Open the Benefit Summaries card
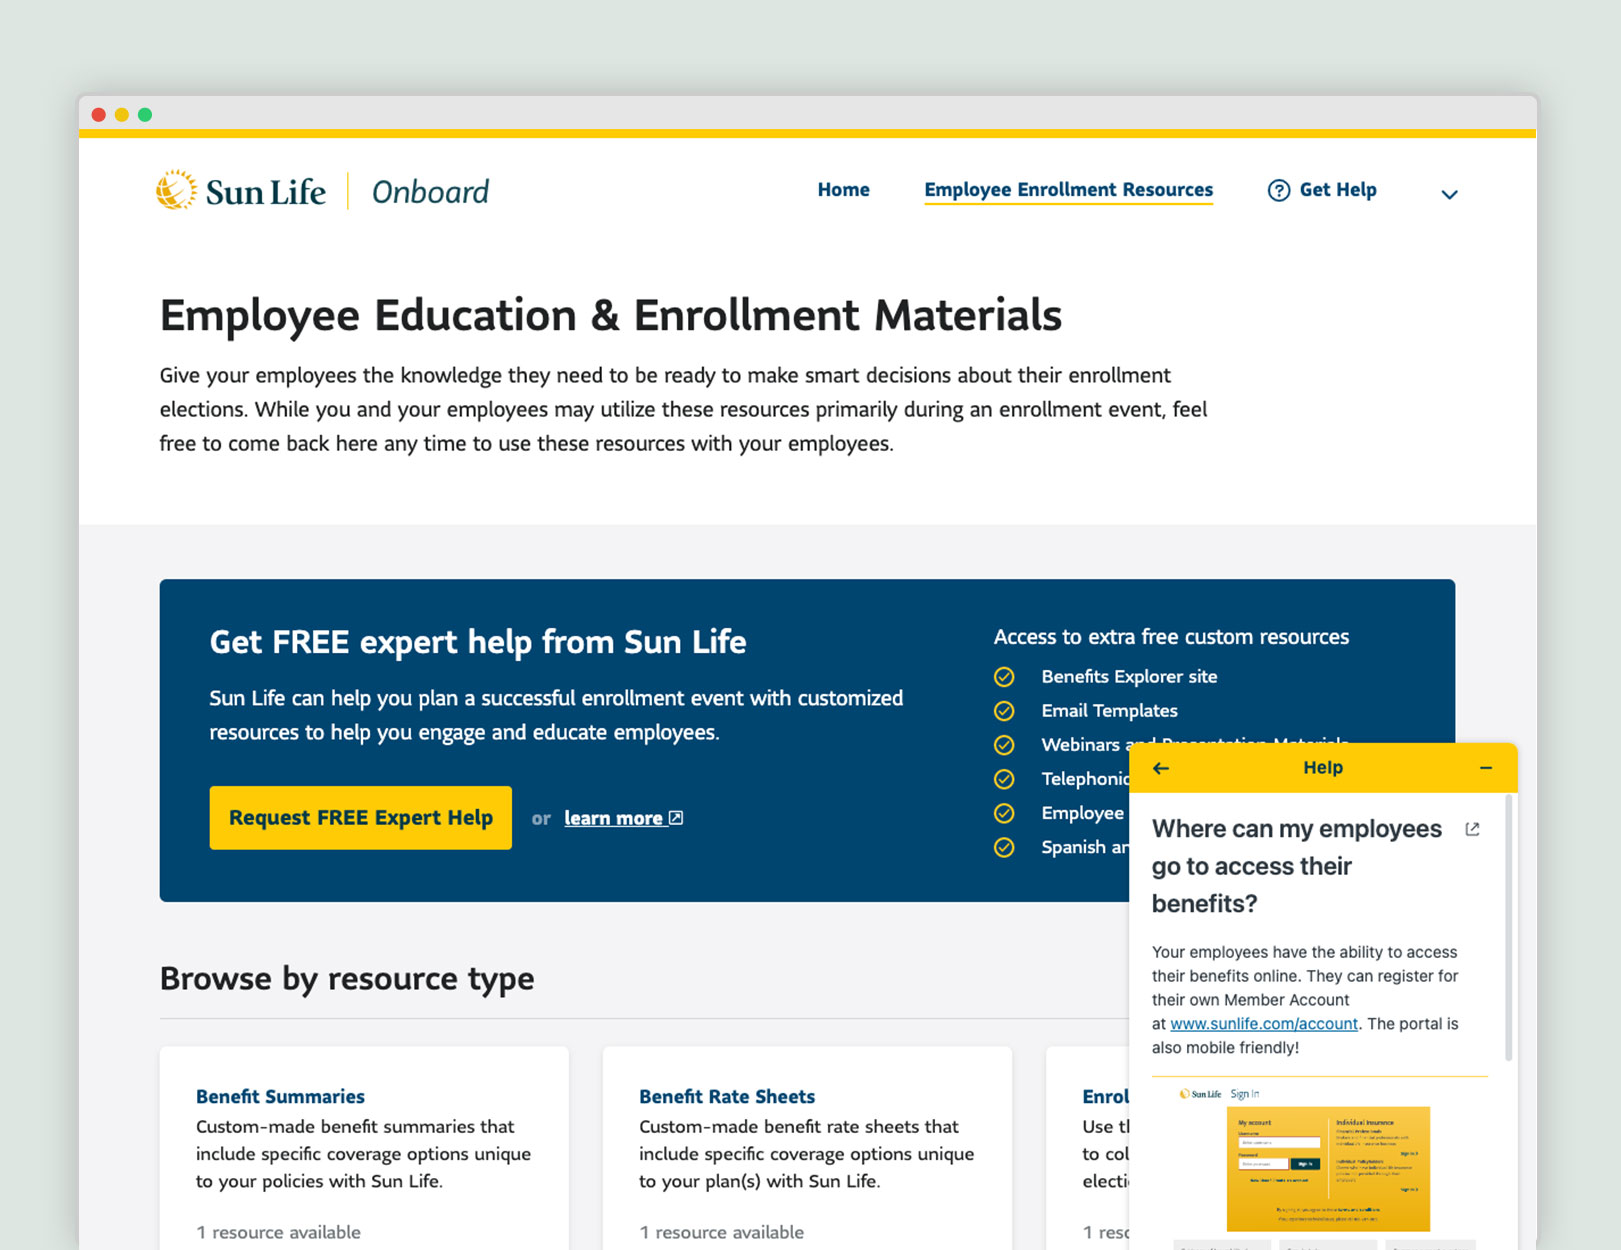1621x1250 pixels. tap(364, 1148)
